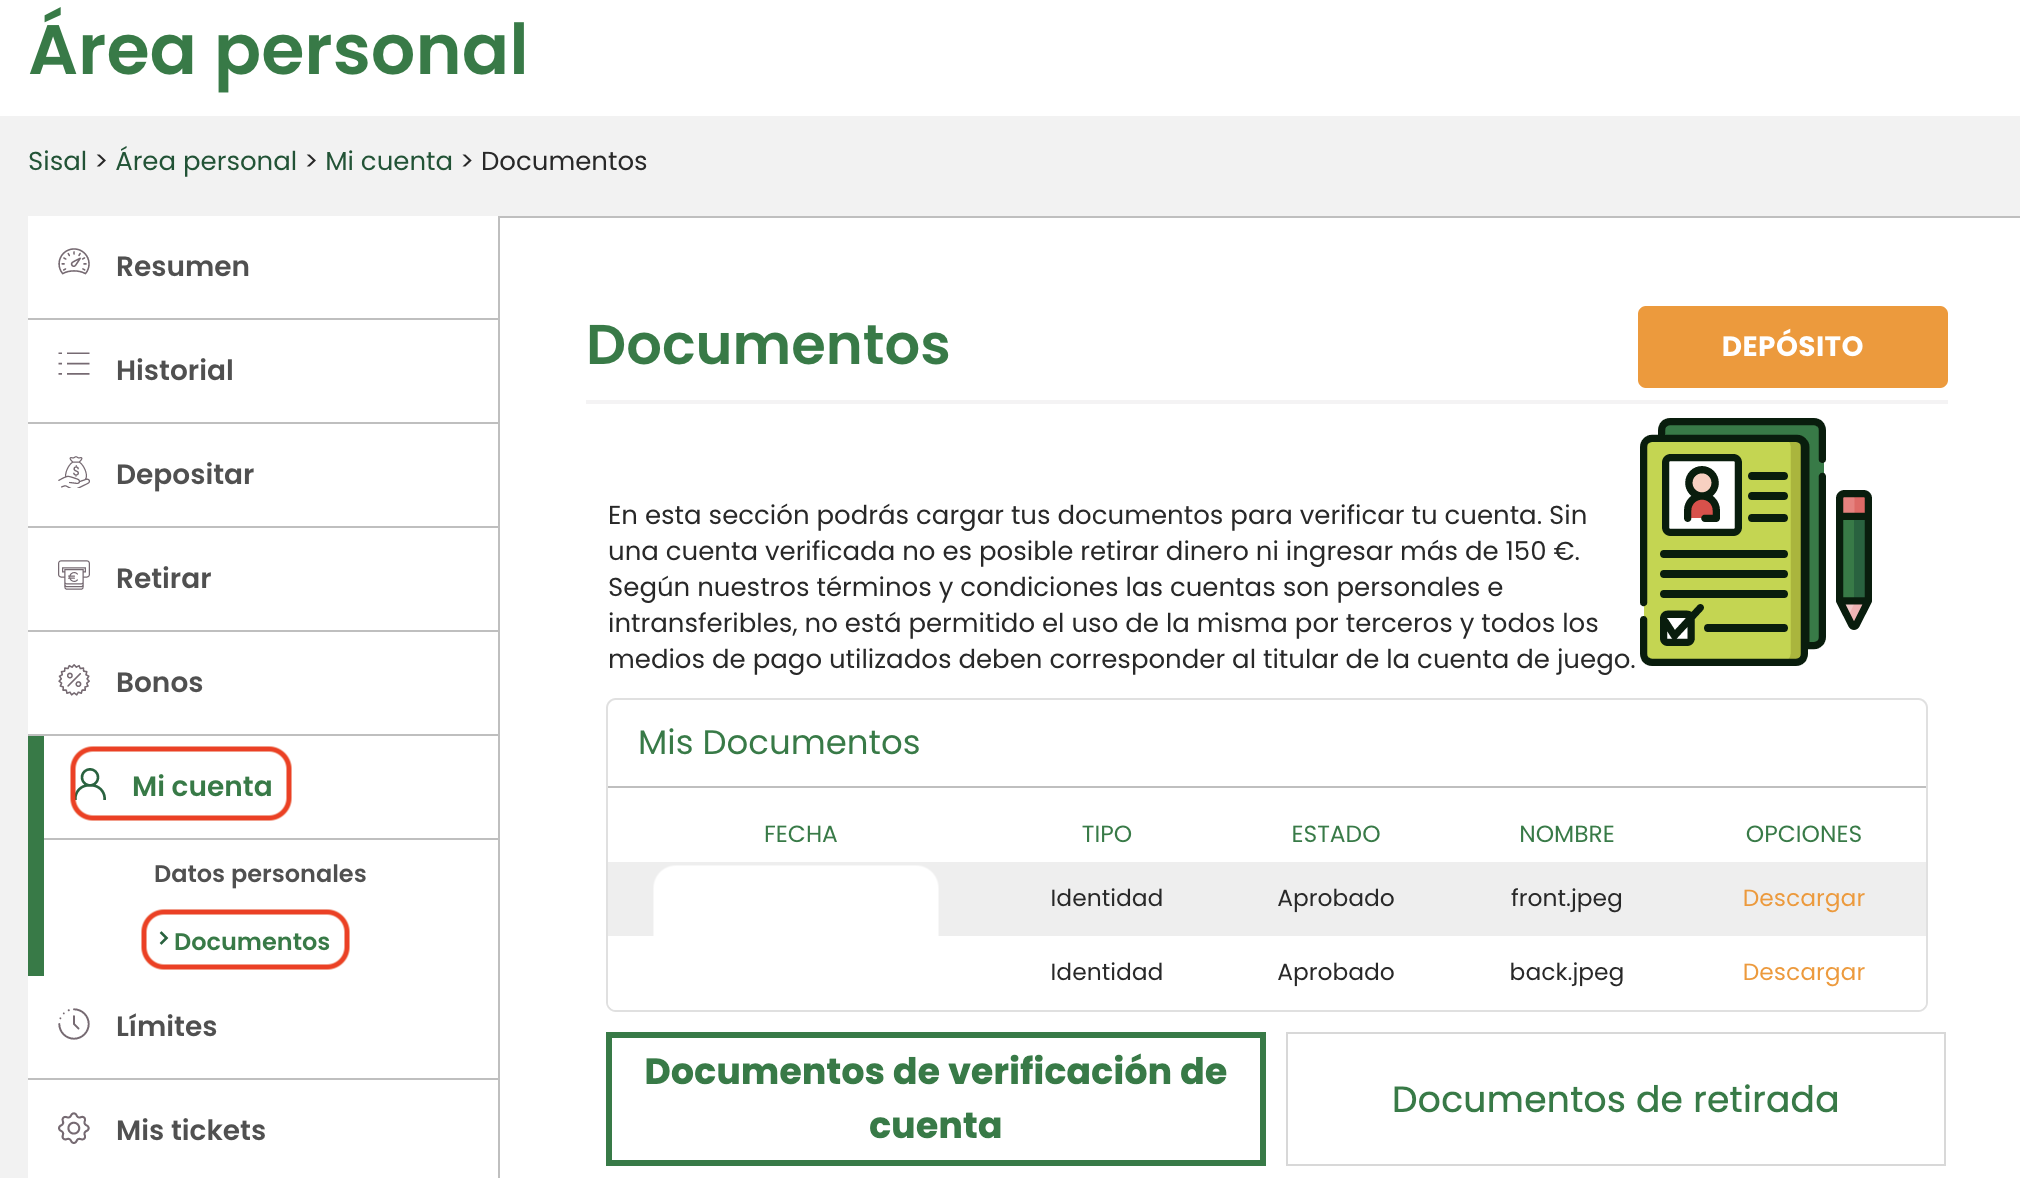2020x1178 pixels.
Task: Click the front.jpeg file name
Action: 1566,898
